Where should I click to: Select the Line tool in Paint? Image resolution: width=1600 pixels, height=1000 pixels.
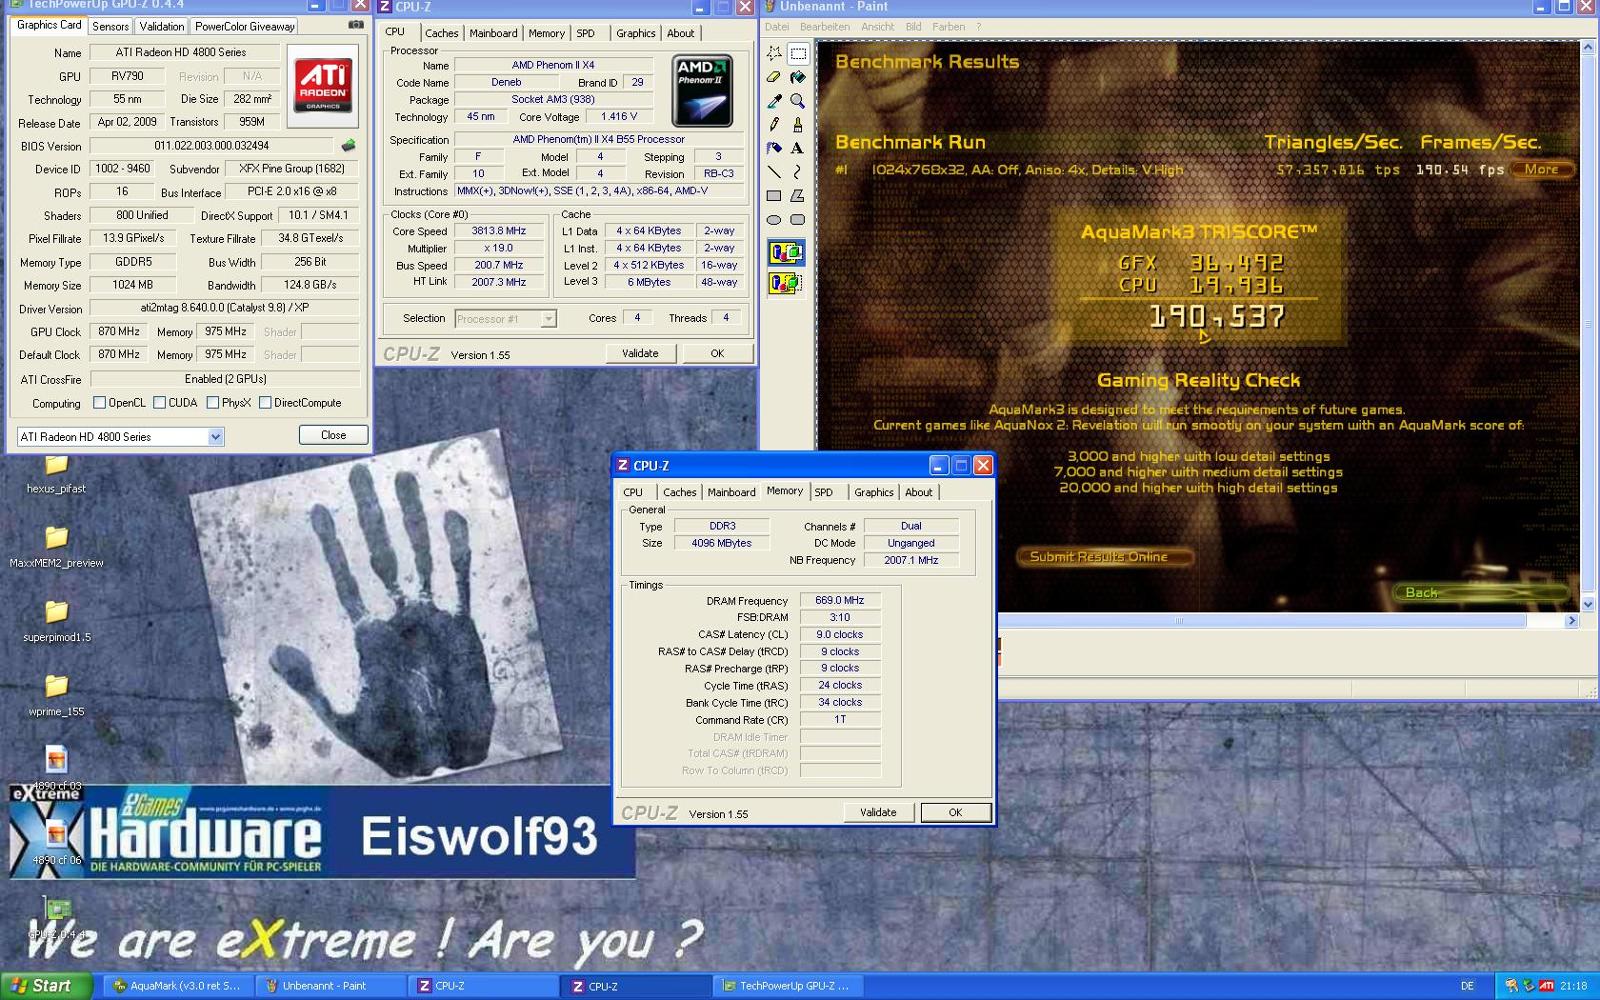(x=774, y=172)
